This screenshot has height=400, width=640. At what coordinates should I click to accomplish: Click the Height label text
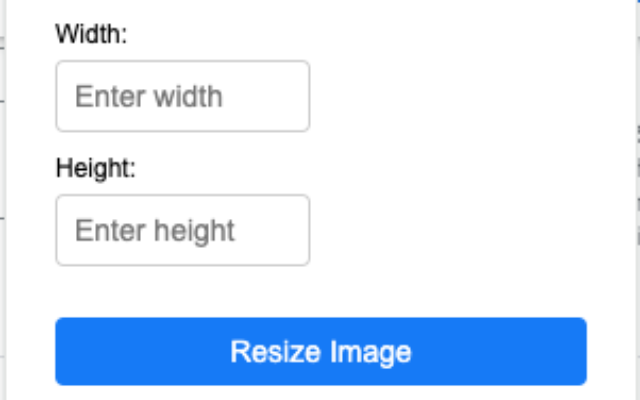(96, 167)
